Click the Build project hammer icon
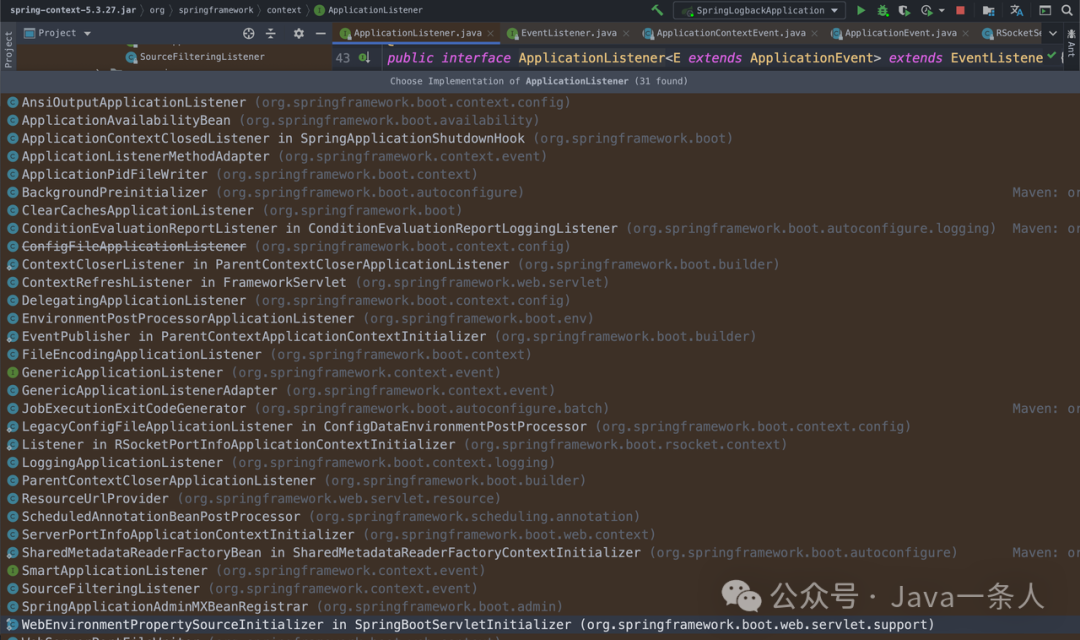This screenshot has width=1080, height=640. pos(657,10)
